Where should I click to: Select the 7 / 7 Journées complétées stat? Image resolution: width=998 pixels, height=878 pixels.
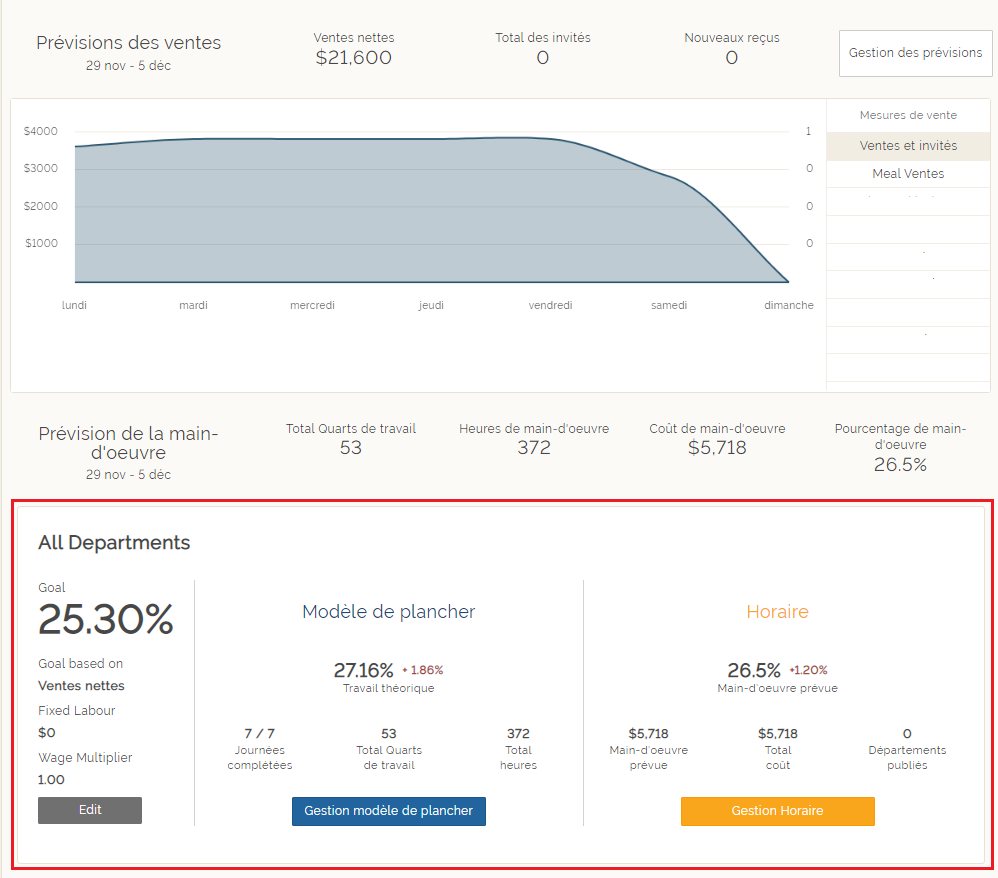[260, 734]
